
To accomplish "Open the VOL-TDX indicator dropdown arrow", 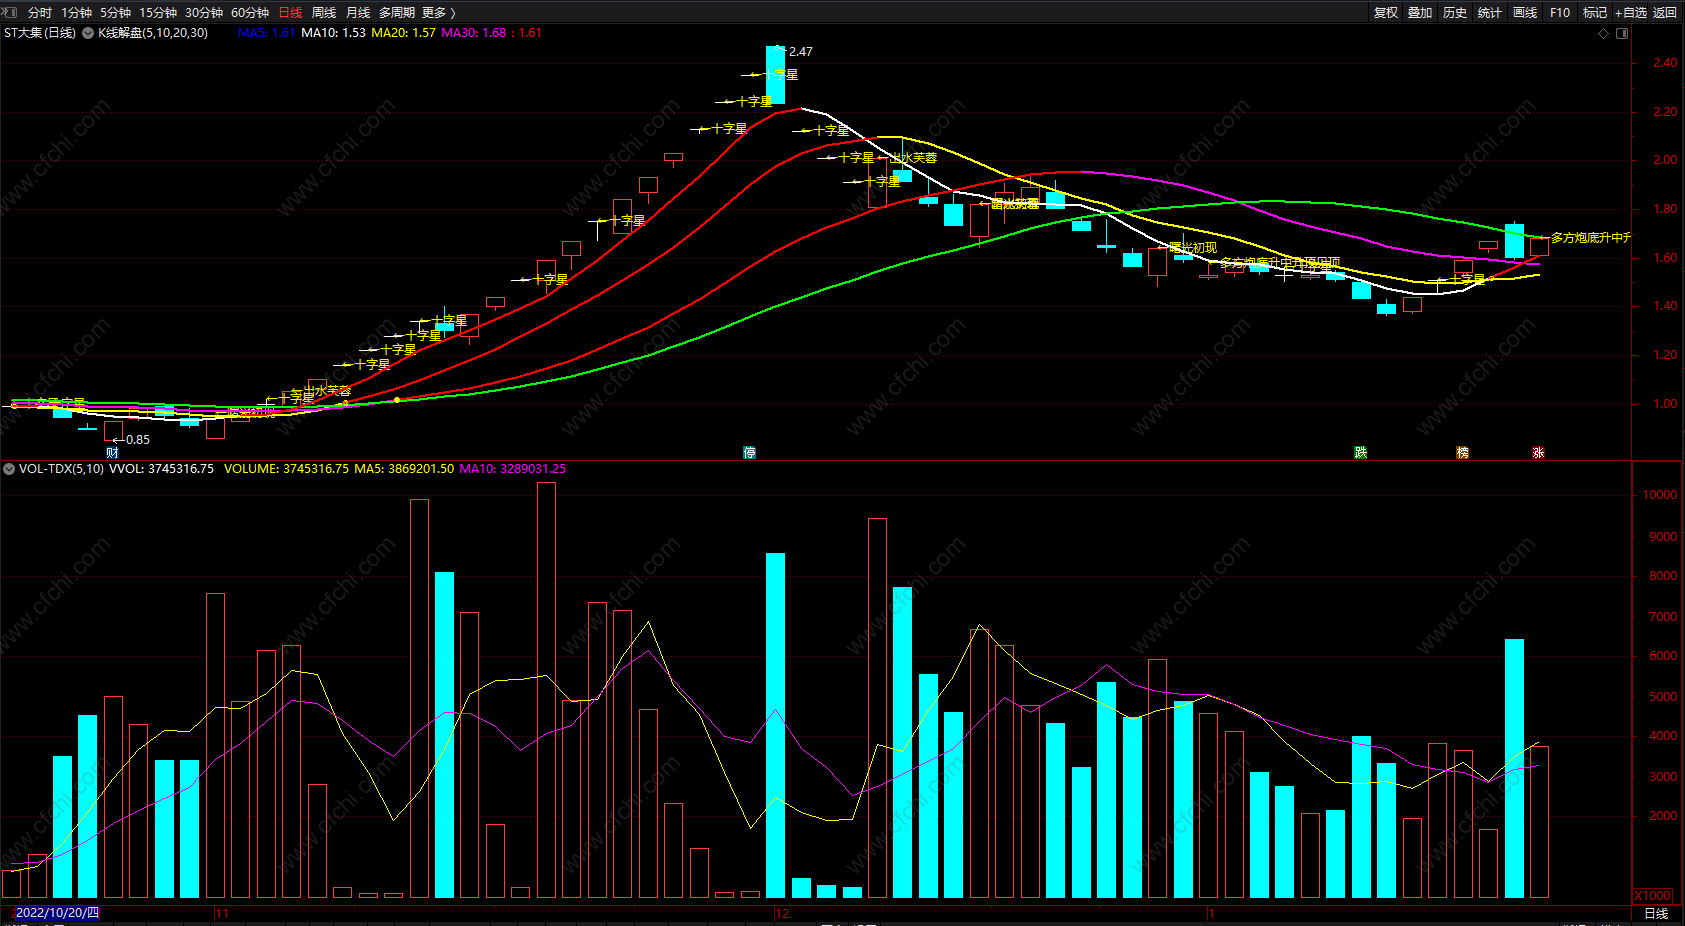I will (x=9, y=469).
